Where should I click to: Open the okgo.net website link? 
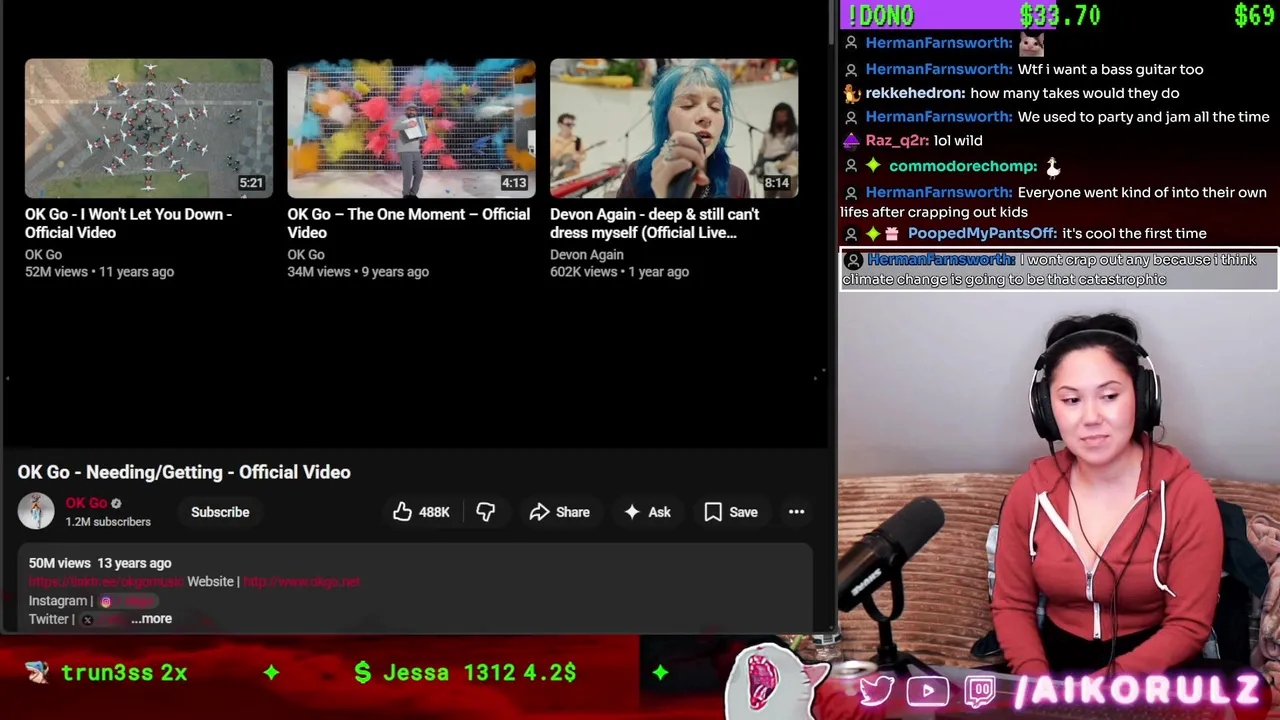tap(301, 582)
